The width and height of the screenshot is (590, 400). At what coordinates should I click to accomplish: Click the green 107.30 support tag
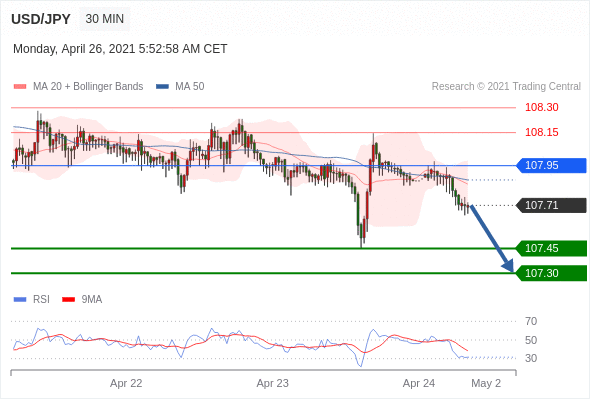coord(551,273)
